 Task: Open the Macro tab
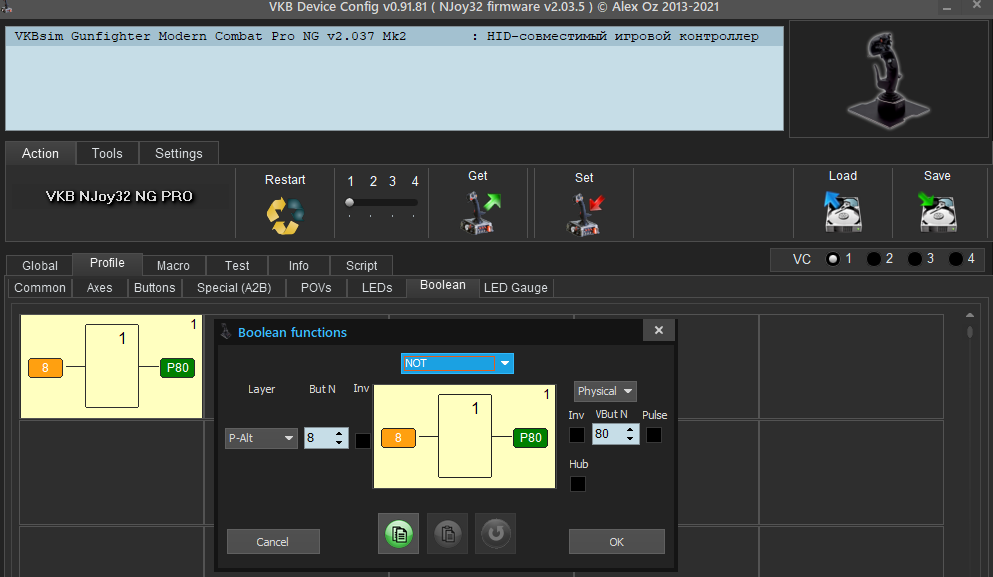point(173,265)
